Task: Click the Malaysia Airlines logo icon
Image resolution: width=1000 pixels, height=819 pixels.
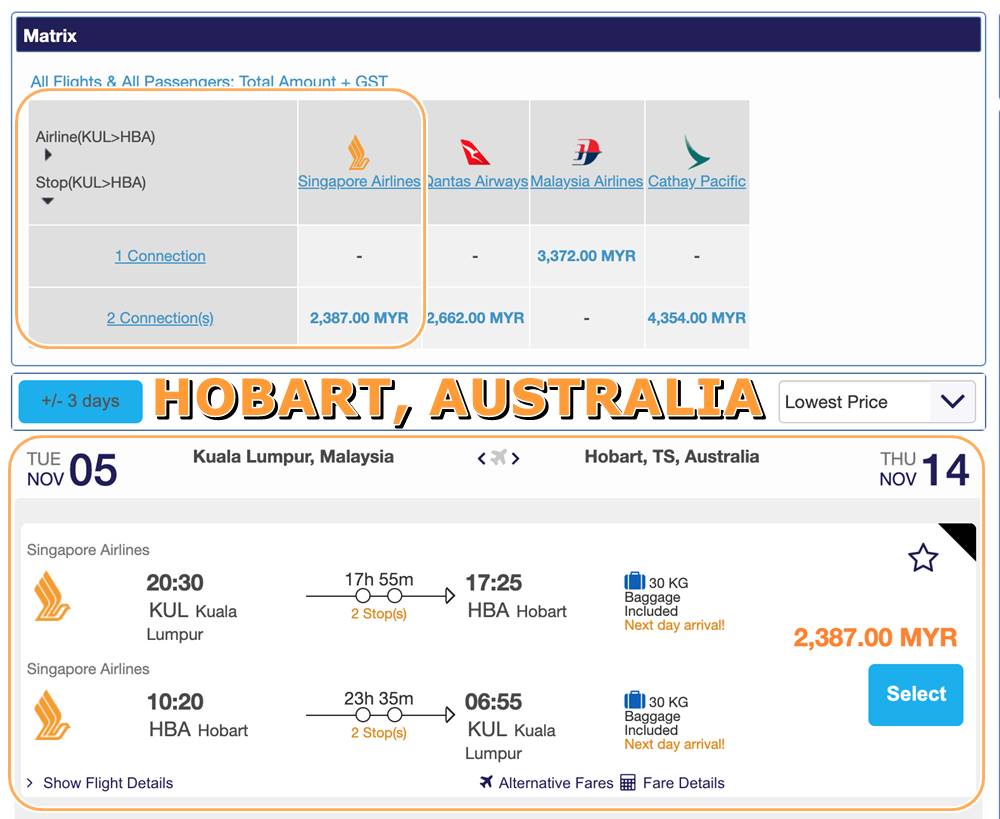Action: 587,152
